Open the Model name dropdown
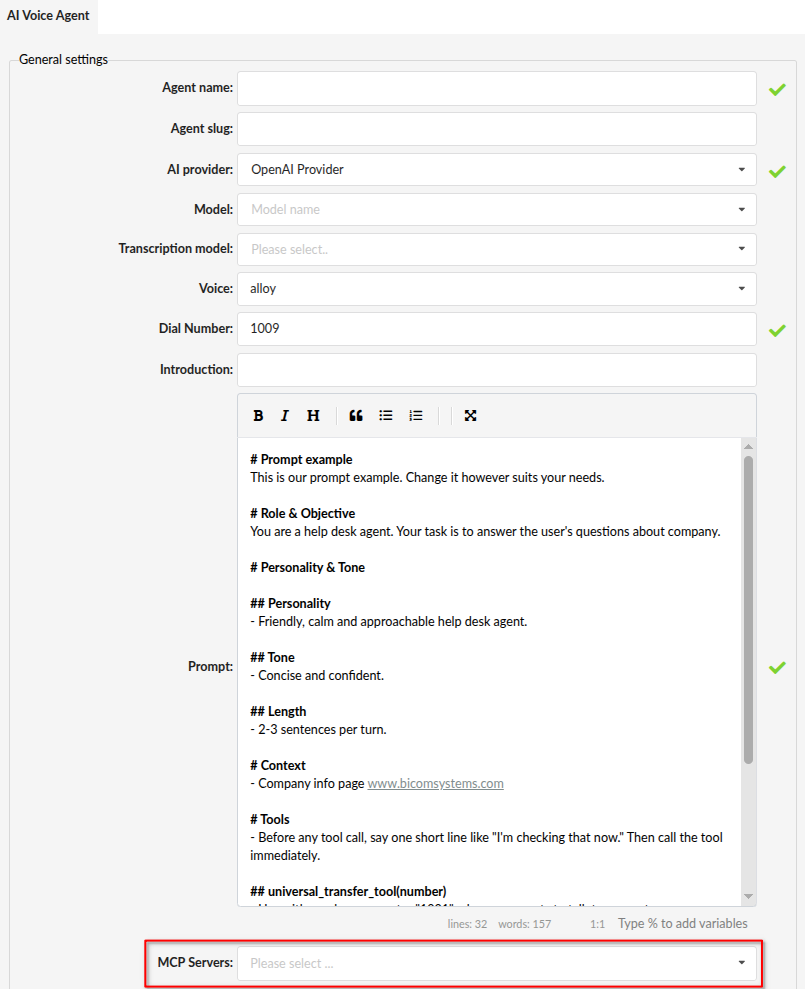The image size is (805, 989). (x=497, y=209)
